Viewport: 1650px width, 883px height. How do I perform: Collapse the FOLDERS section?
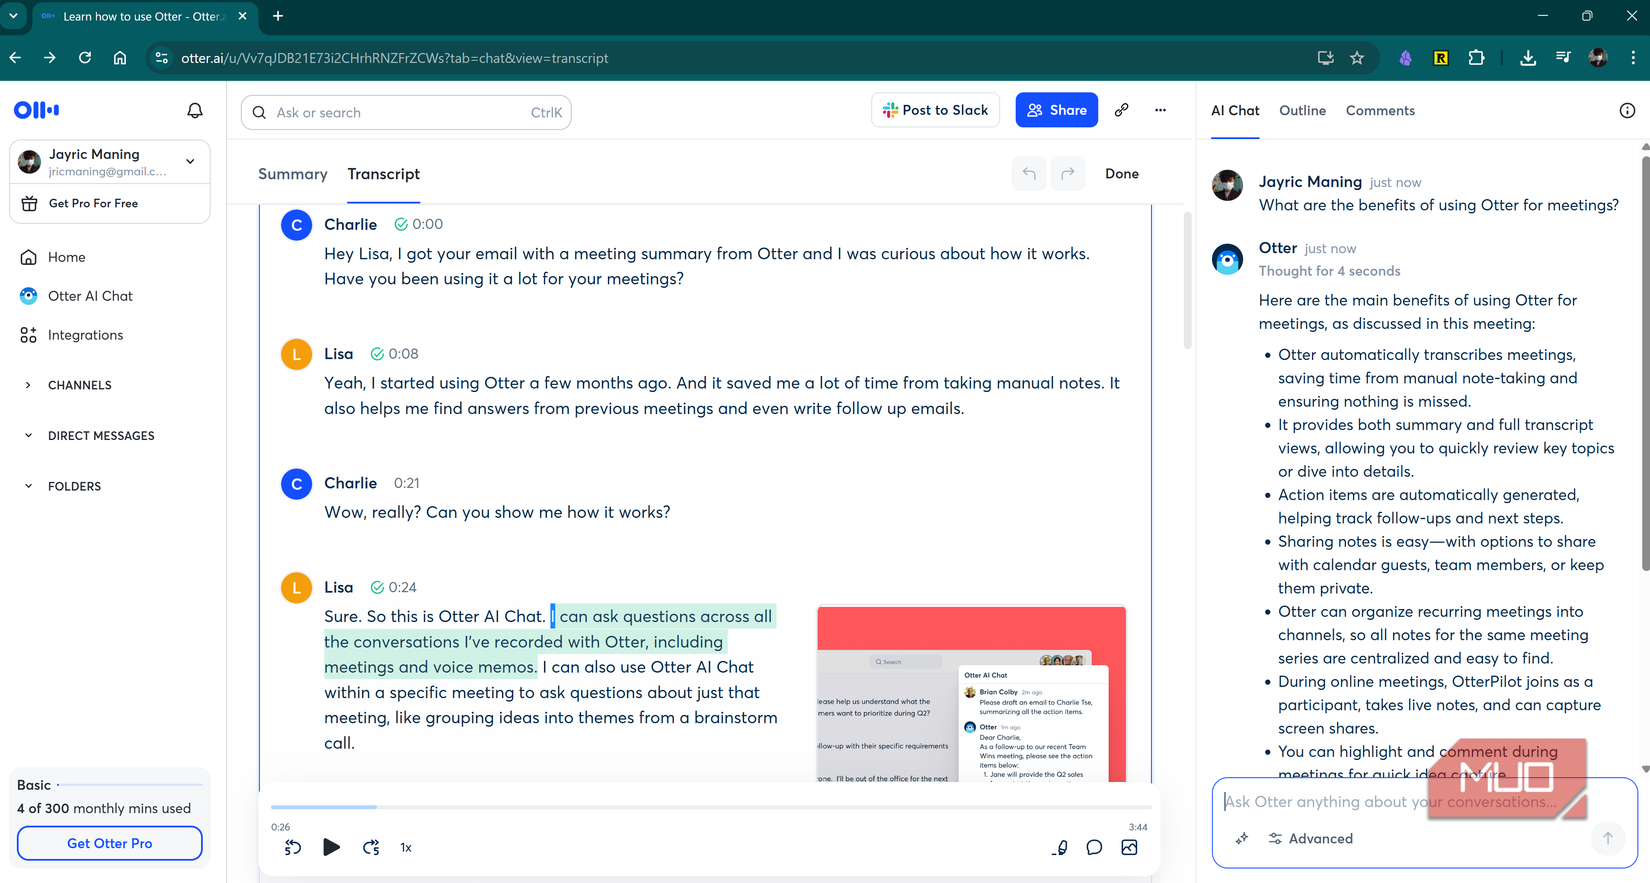coord(28,486)
